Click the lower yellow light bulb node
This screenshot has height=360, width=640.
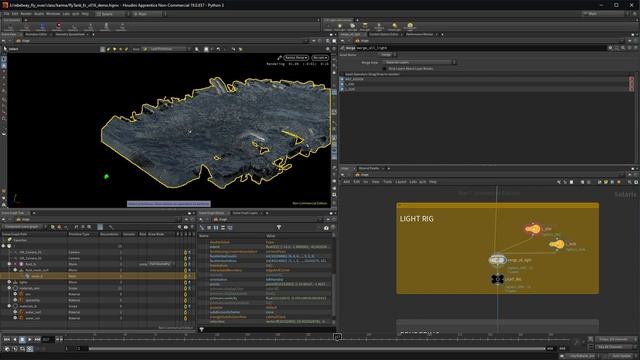(556, 244)
